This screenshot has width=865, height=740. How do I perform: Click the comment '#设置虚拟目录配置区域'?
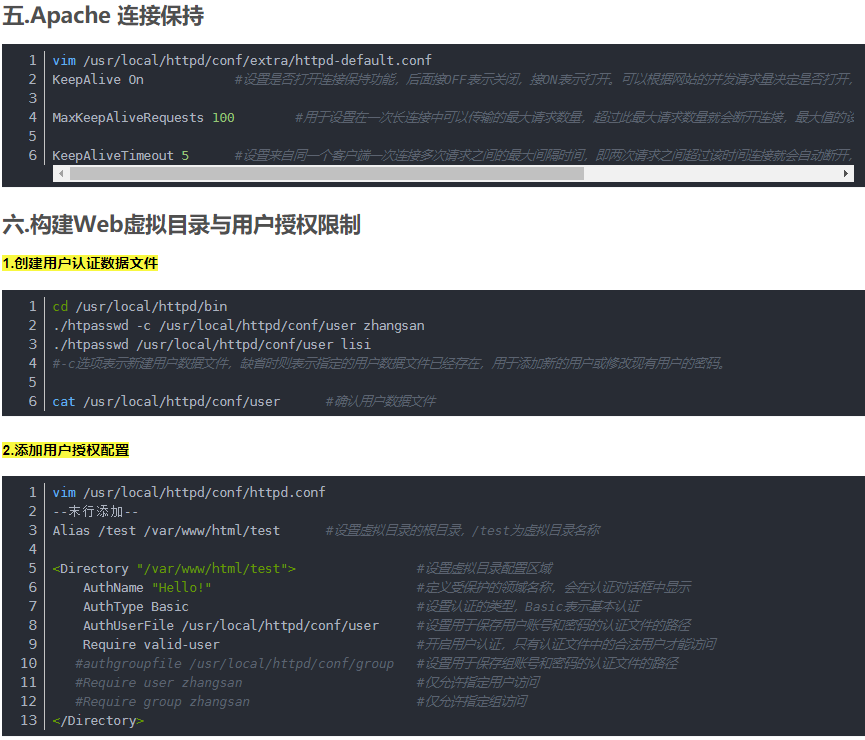pyautogui.click(x=484, y=568)
